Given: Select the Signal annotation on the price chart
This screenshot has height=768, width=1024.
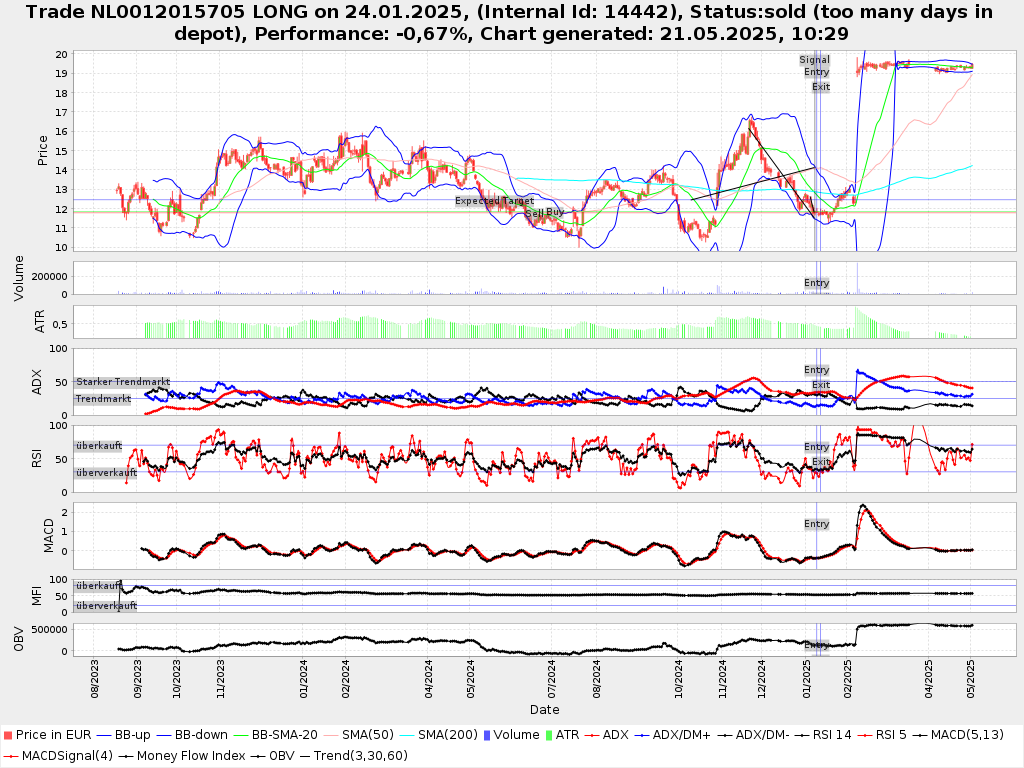Looking at the screenshot, I should pyautogui.click(x=814, y=60).
